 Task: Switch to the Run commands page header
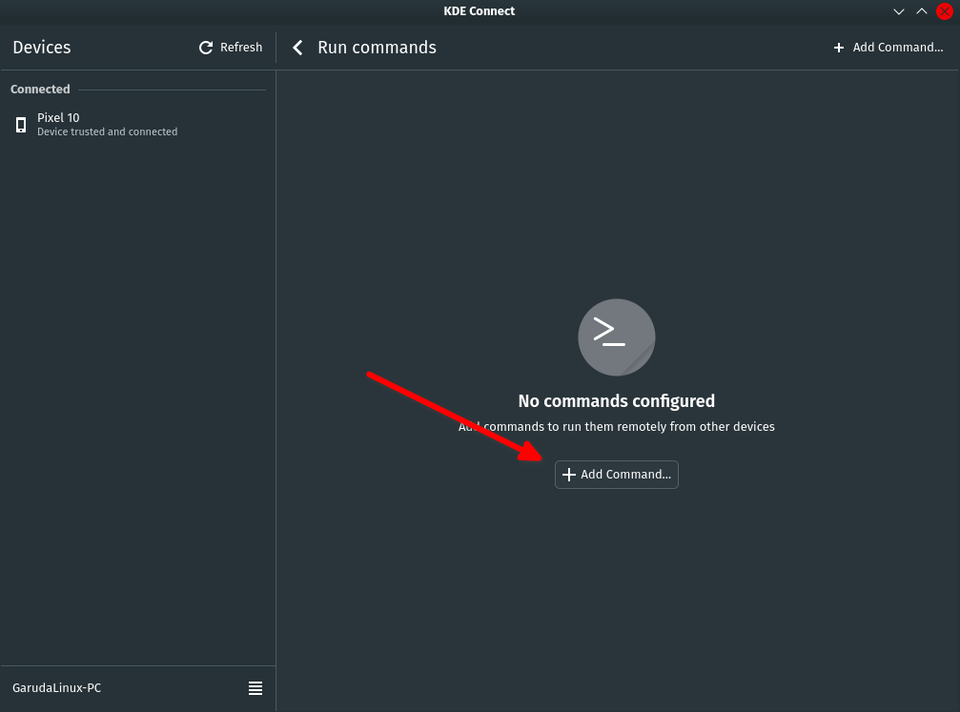click(x=376, y=47)
